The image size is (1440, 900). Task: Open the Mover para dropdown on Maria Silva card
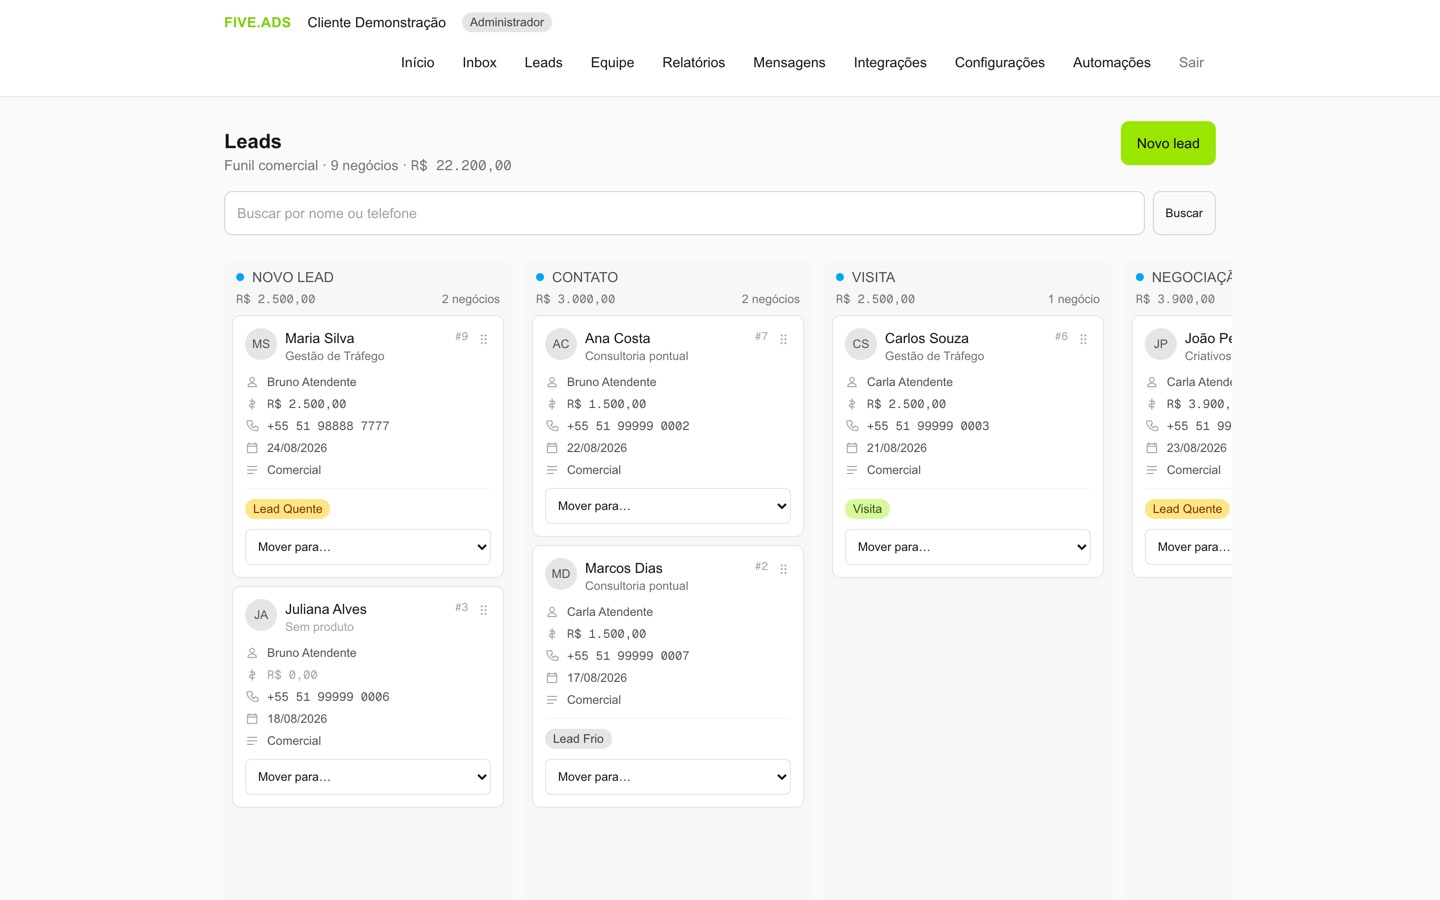pos(368,547)
